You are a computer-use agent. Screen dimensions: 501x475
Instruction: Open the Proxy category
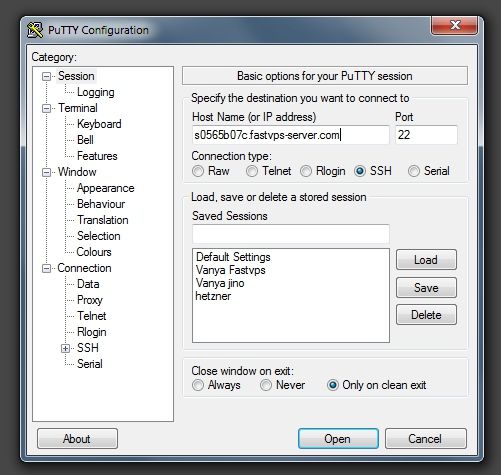[90, 300]
